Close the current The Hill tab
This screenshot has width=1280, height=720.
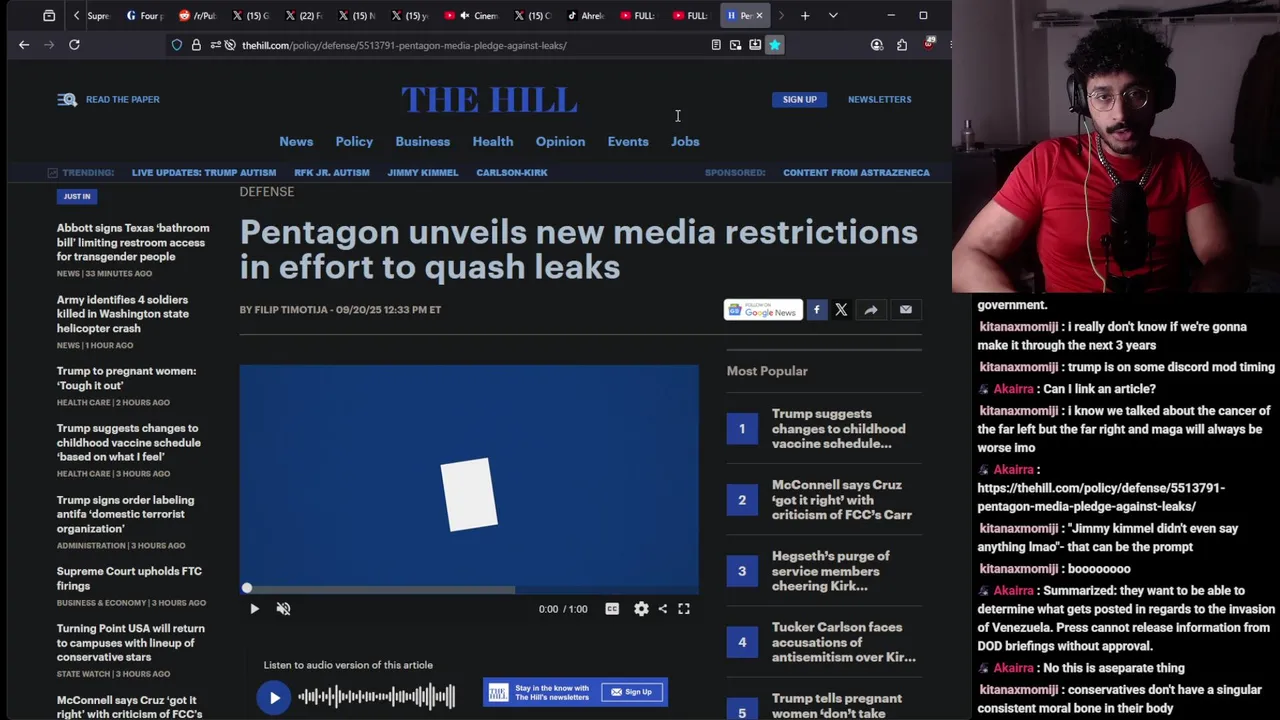(x=759, y=15)
